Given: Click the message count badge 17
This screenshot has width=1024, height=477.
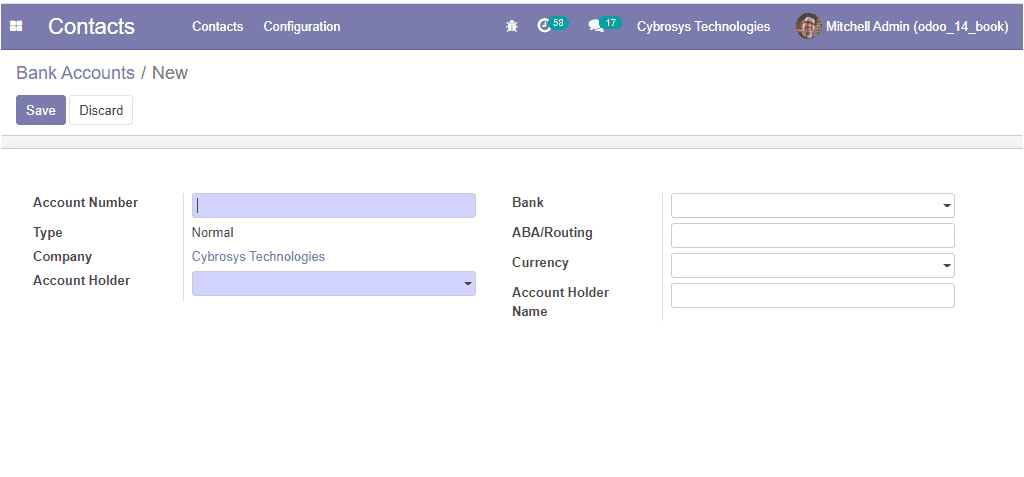Looking at the screenshot, I should pos(611,23).
